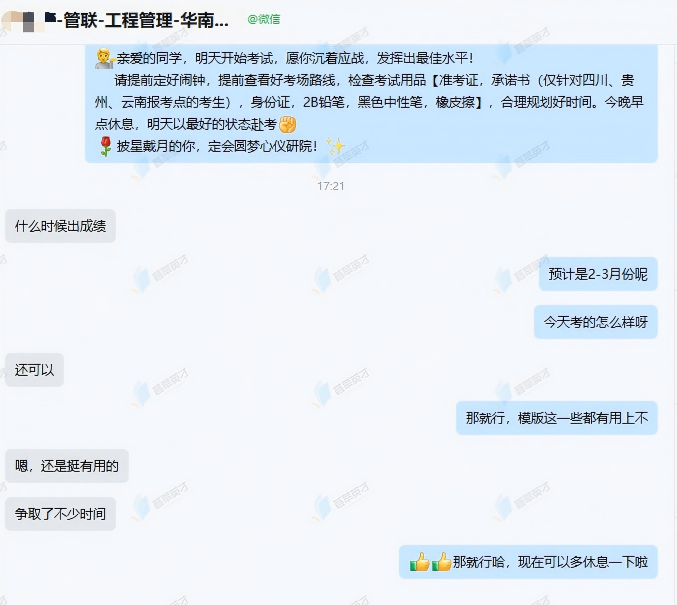Click the sparkles emoji after 研院
Image resolution: width=677 pixels, height=605 pixels.
[x=335, y=146]
